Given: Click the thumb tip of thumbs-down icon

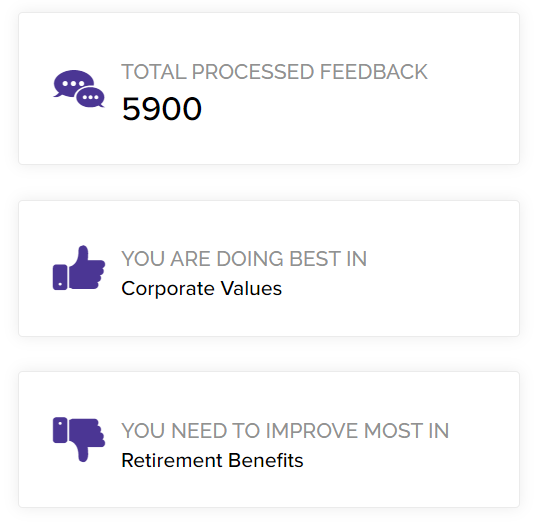Looking at the screenshot, I should (x=83, y=456).
